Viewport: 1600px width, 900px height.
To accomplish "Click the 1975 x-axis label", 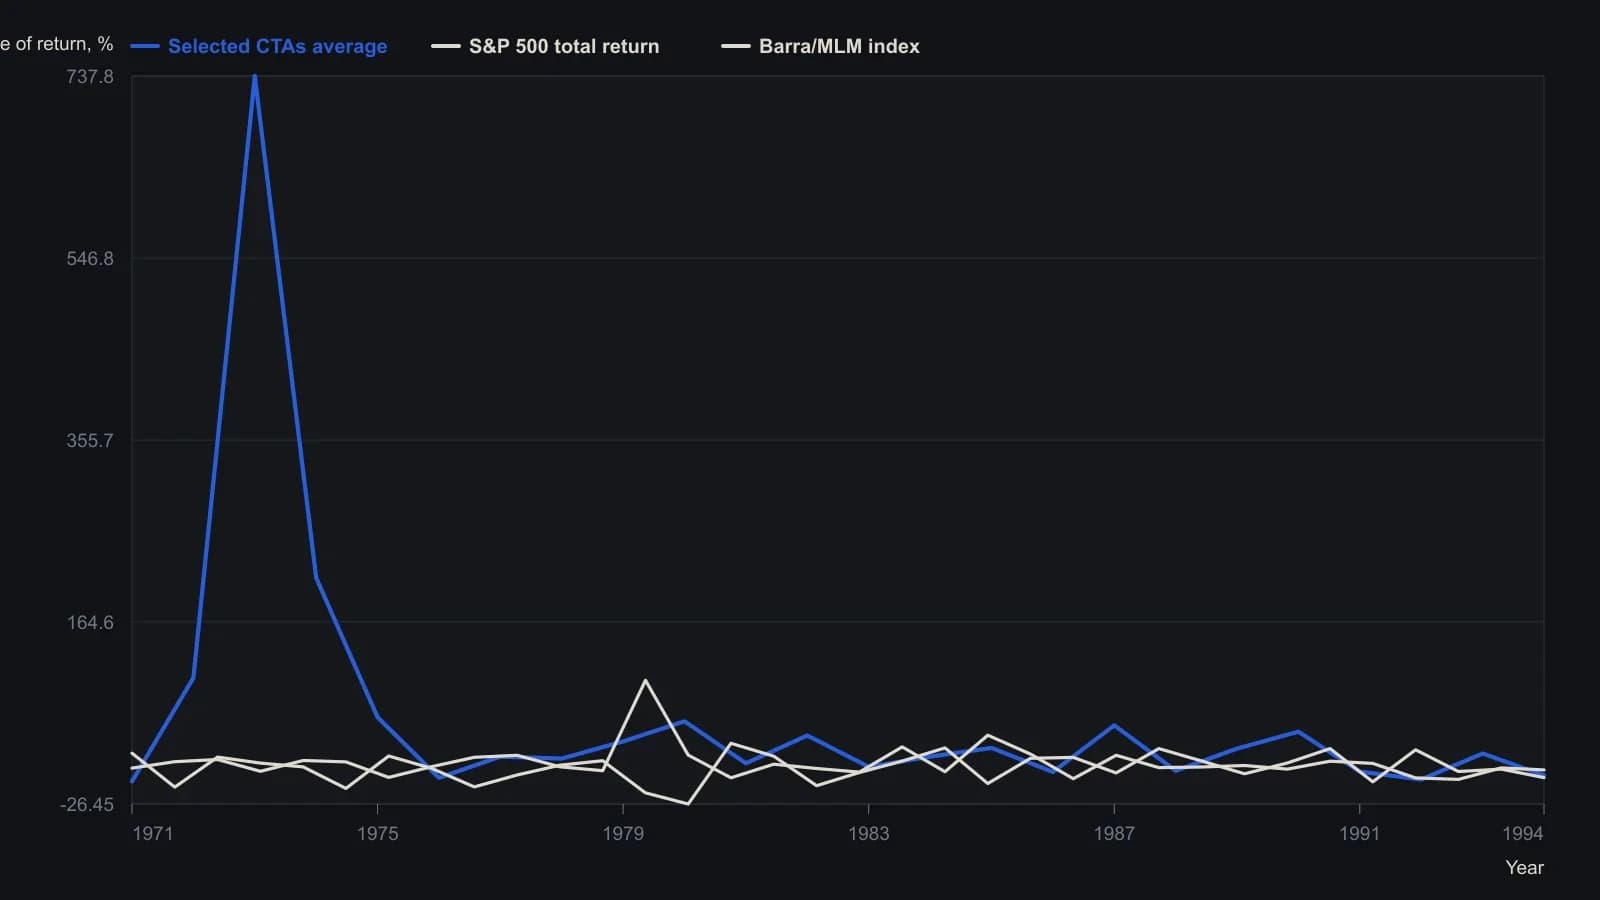I will click(377, 834).
